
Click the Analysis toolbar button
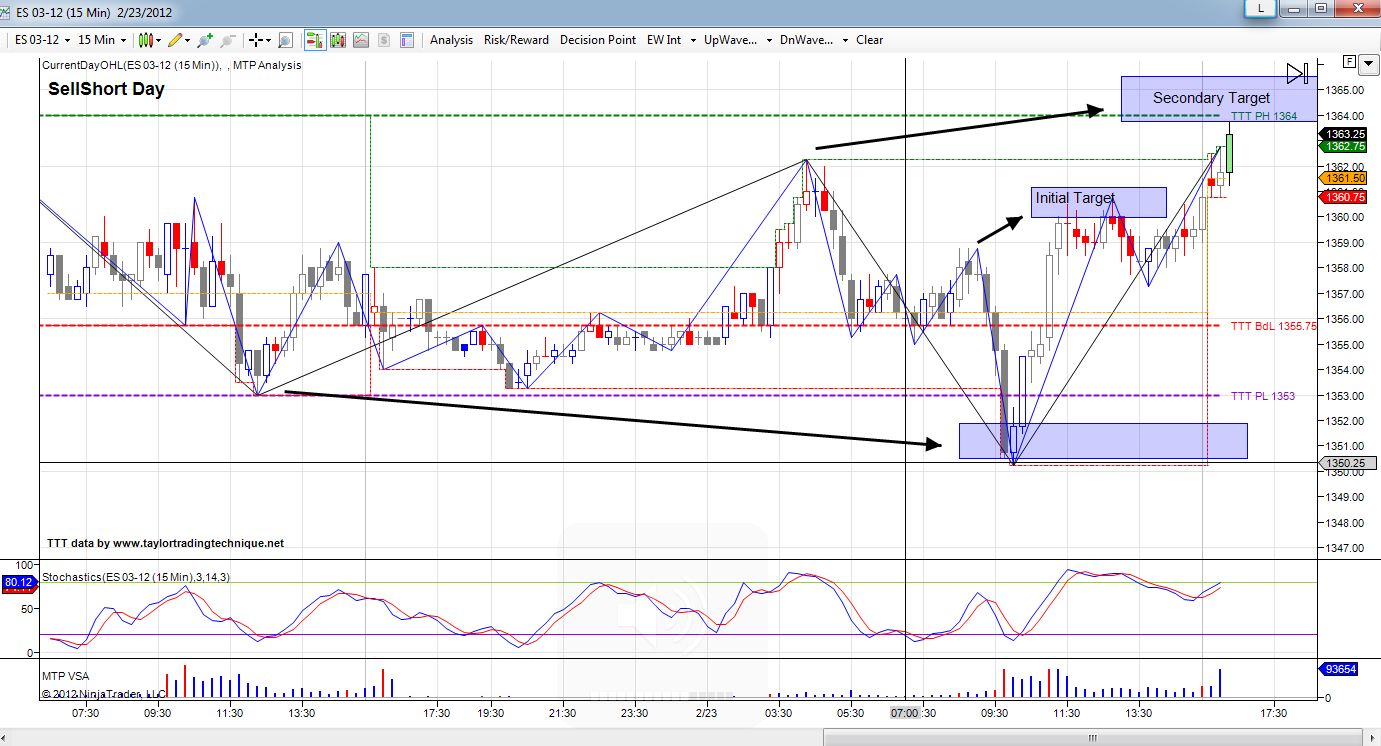(451, 40)
